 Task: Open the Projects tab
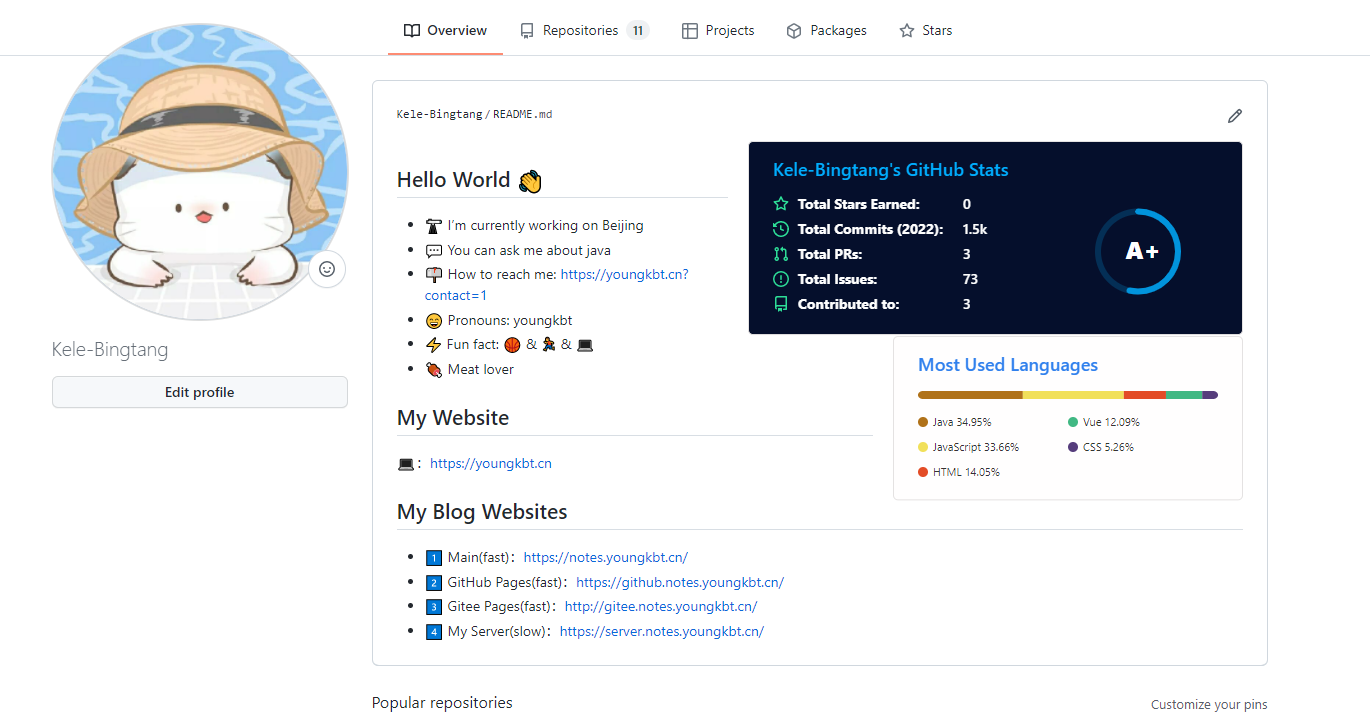718,31
